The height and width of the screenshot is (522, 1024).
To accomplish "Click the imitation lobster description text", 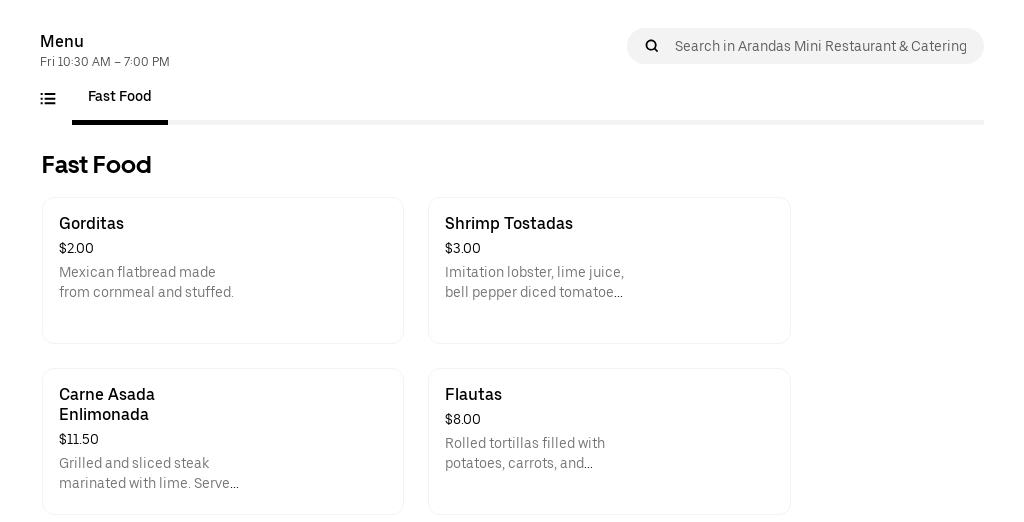I will [534, 283].
